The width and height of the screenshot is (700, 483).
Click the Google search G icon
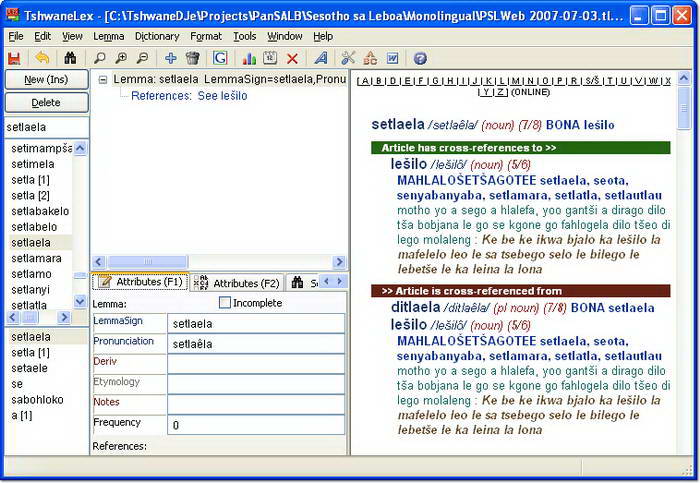click(220, 58)
